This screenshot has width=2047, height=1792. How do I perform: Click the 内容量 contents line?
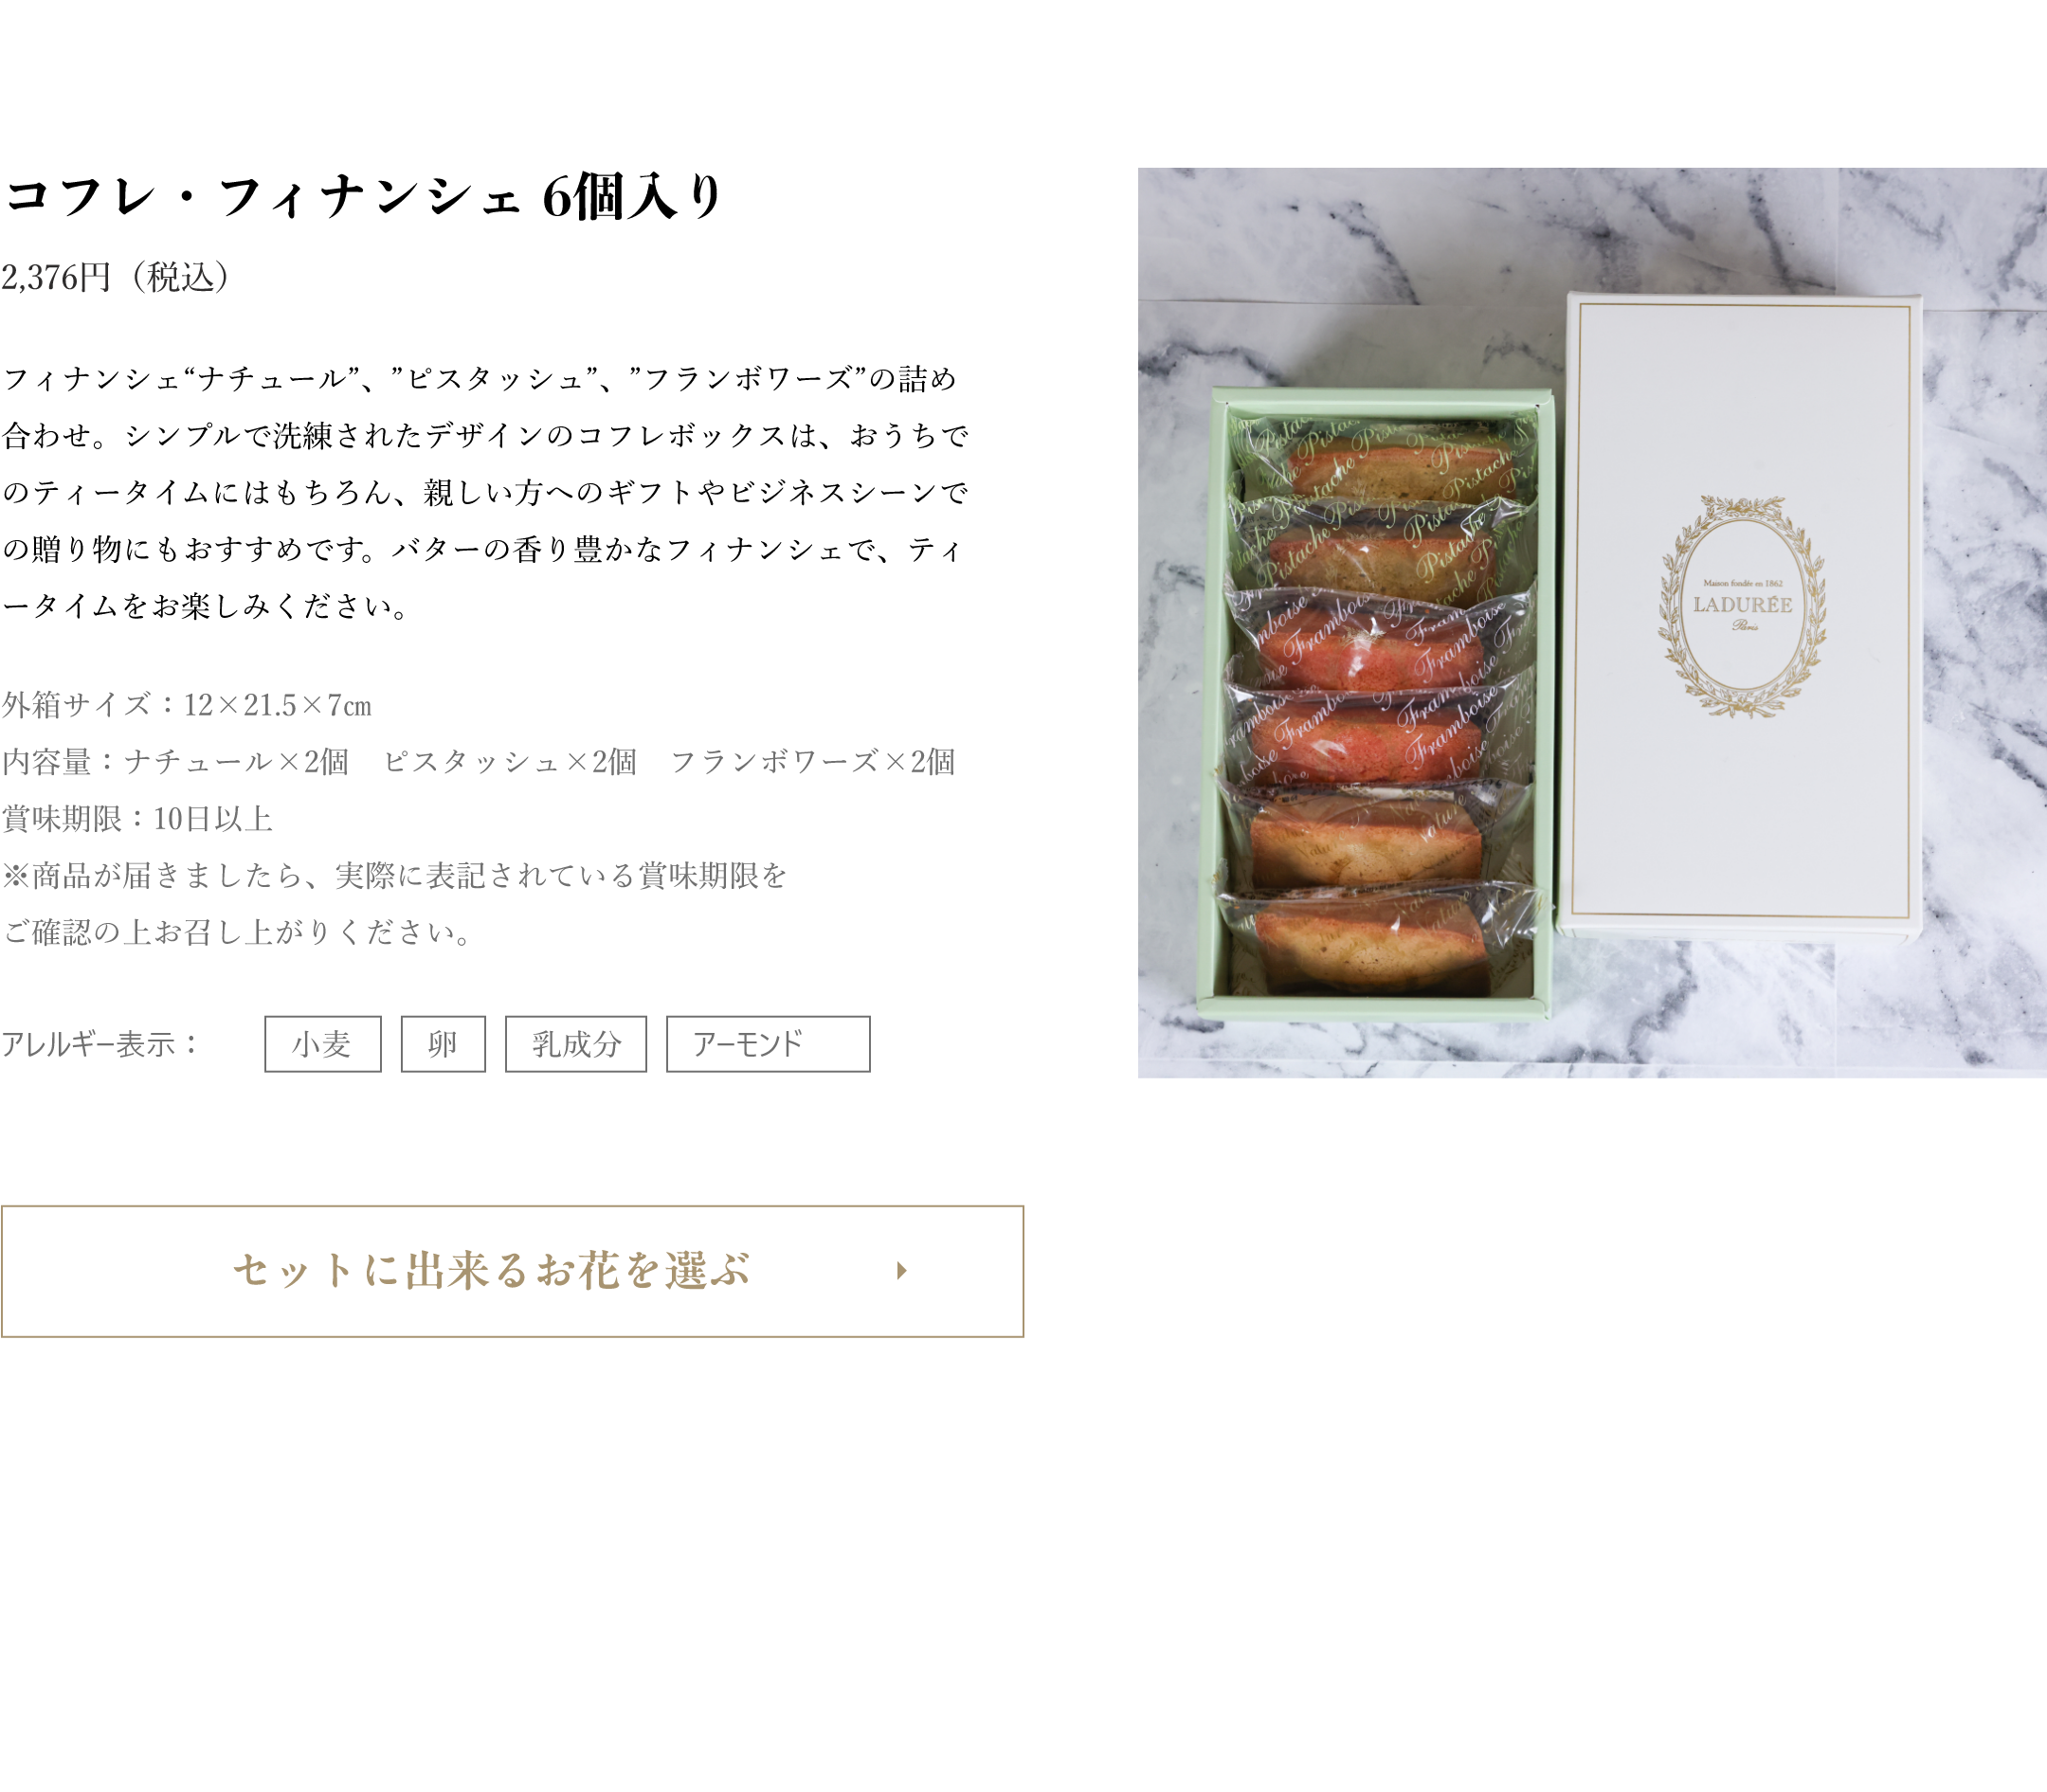(478, 762)
